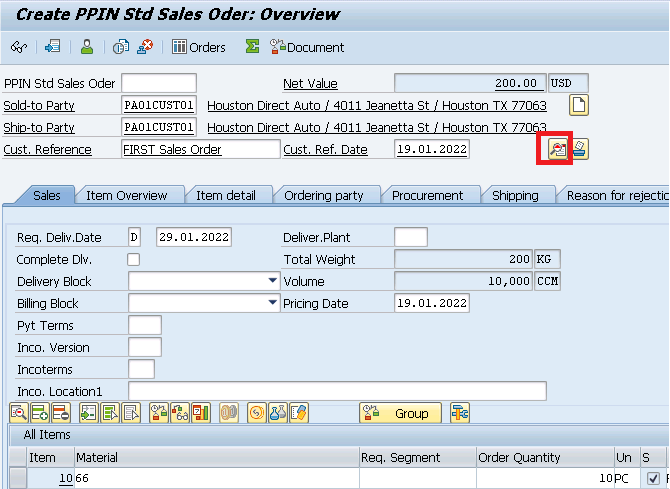
Task: Click Material cell containing 66
Action: (x=217, y=478)
